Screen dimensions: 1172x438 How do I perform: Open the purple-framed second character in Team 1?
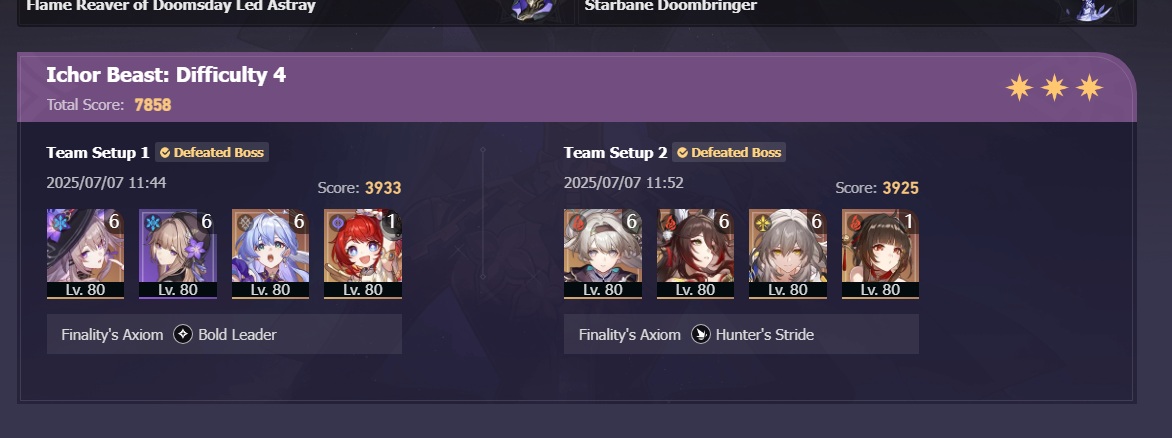click(178, 253)
